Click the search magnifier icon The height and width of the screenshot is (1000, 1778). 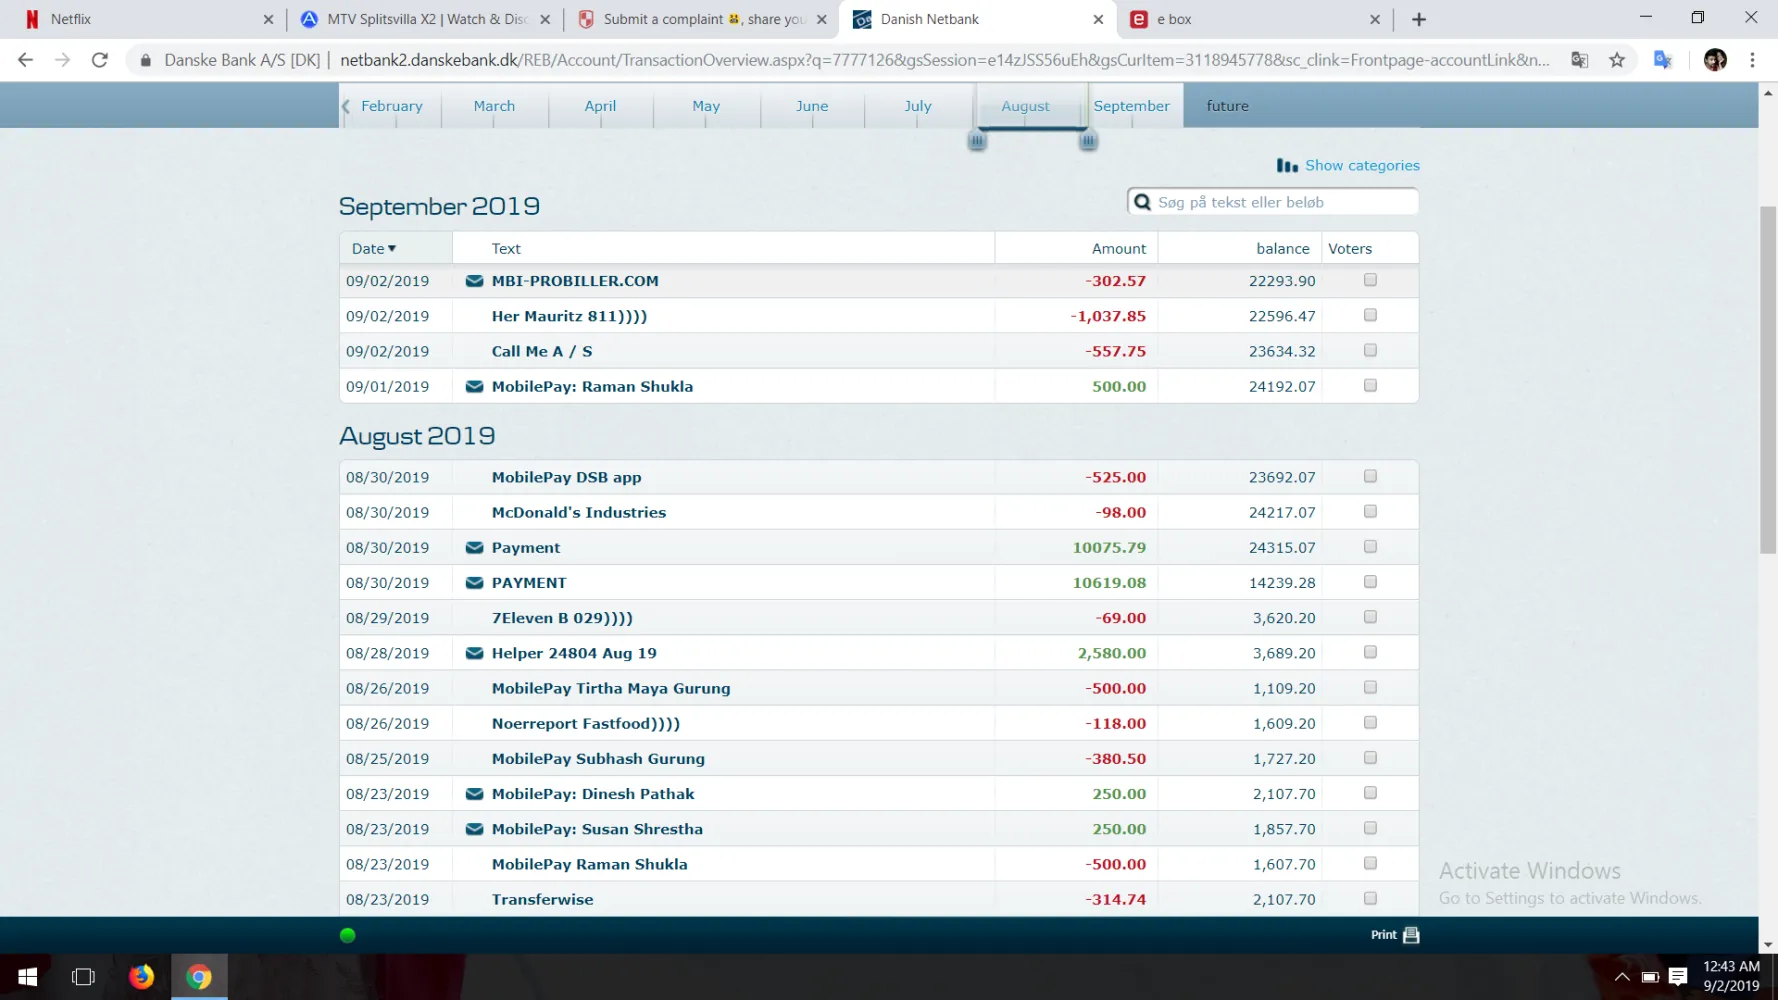pos(1142,202)
